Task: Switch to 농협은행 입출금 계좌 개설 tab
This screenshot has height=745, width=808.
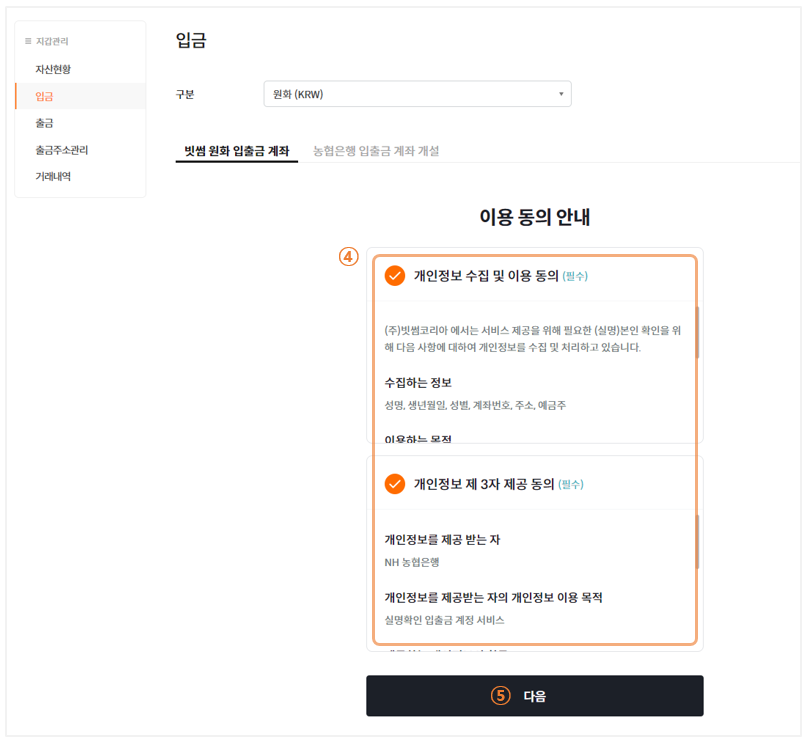Action: (376, 151)
